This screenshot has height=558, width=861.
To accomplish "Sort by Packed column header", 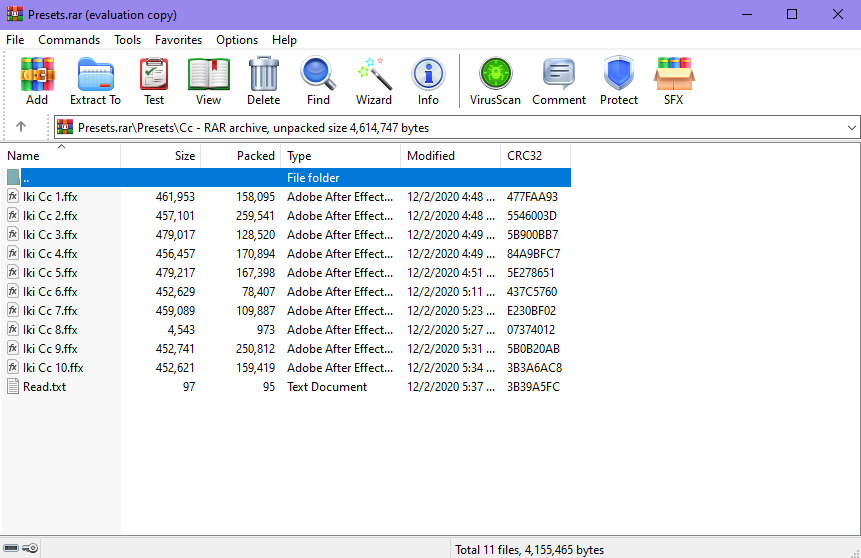I will 241,155.
